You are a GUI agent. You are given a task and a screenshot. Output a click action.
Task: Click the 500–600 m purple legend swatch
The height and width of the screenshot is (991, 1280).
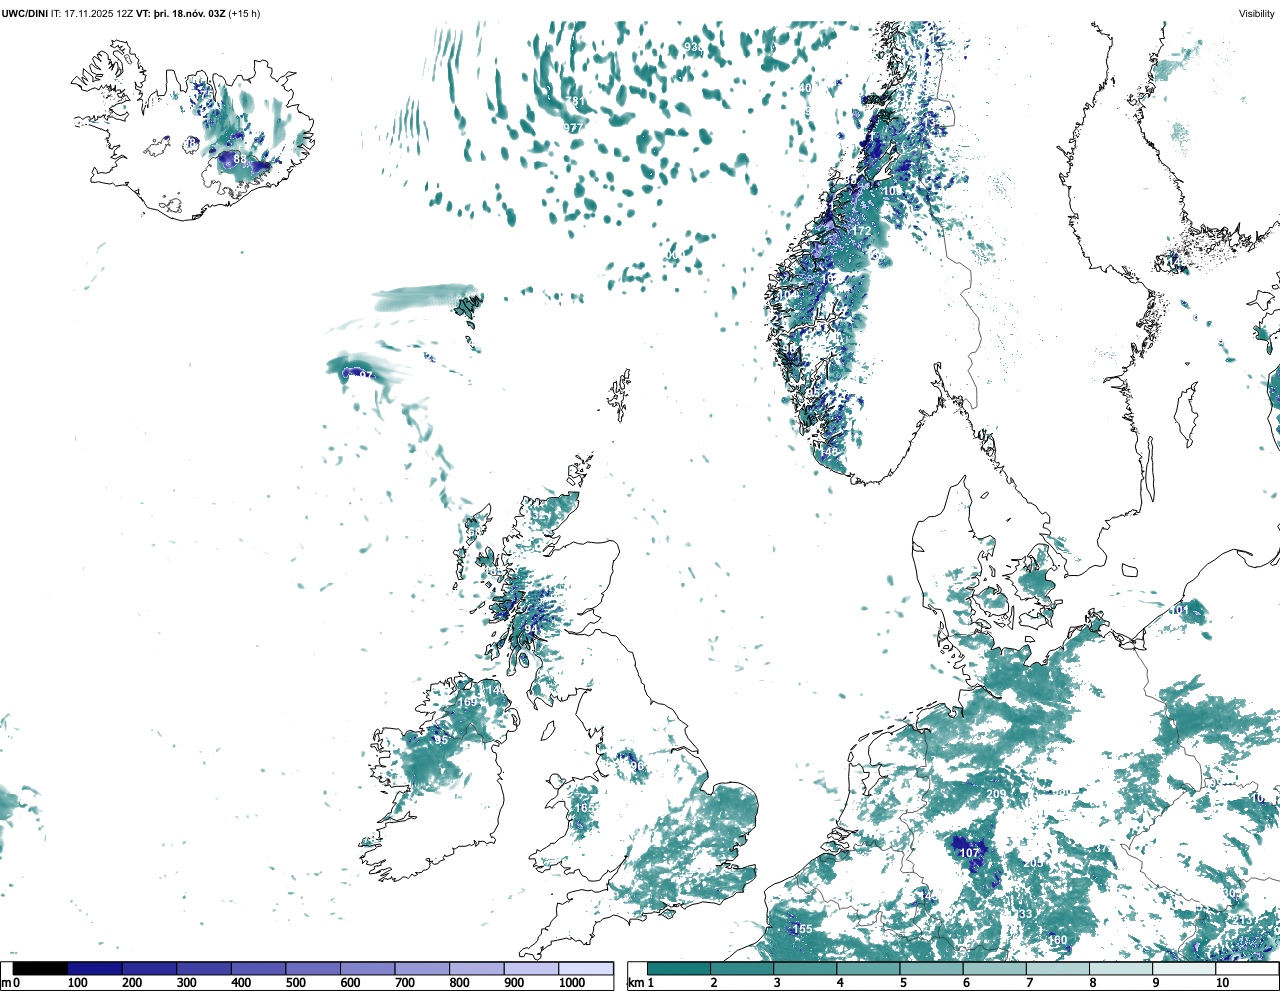click(313, 968)
